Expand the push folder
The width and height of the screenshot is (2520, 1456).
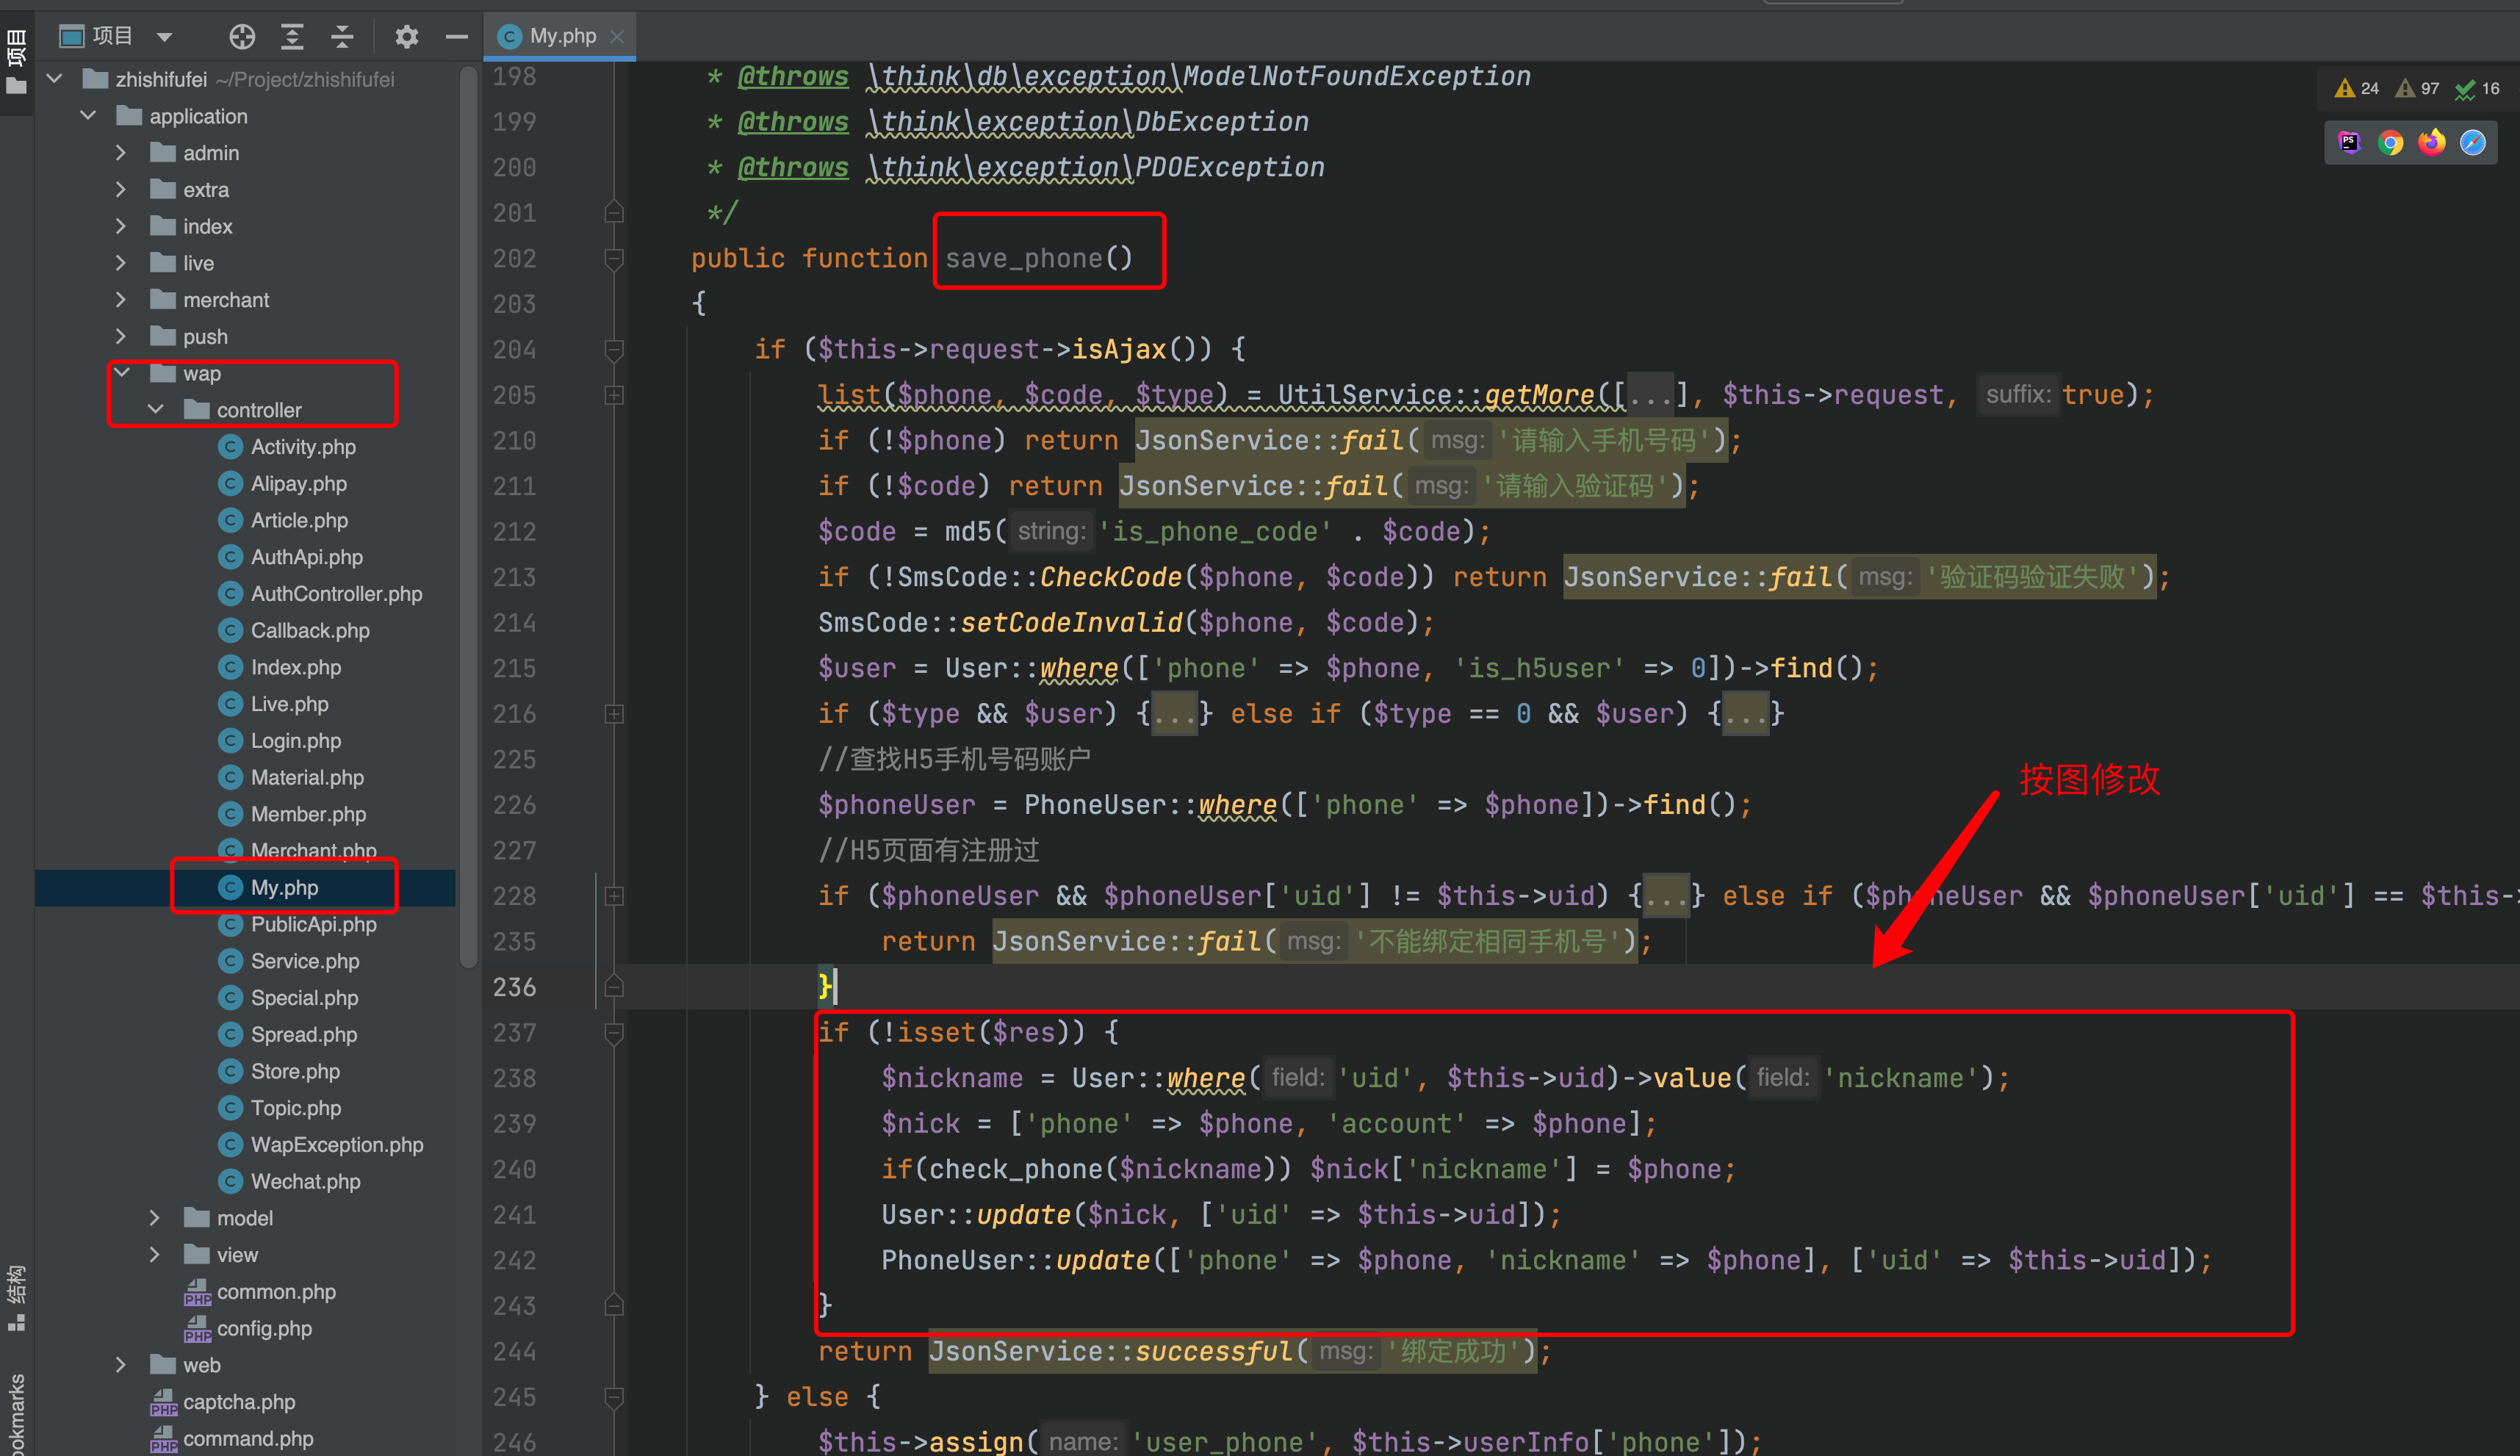(x=121, y=337)
